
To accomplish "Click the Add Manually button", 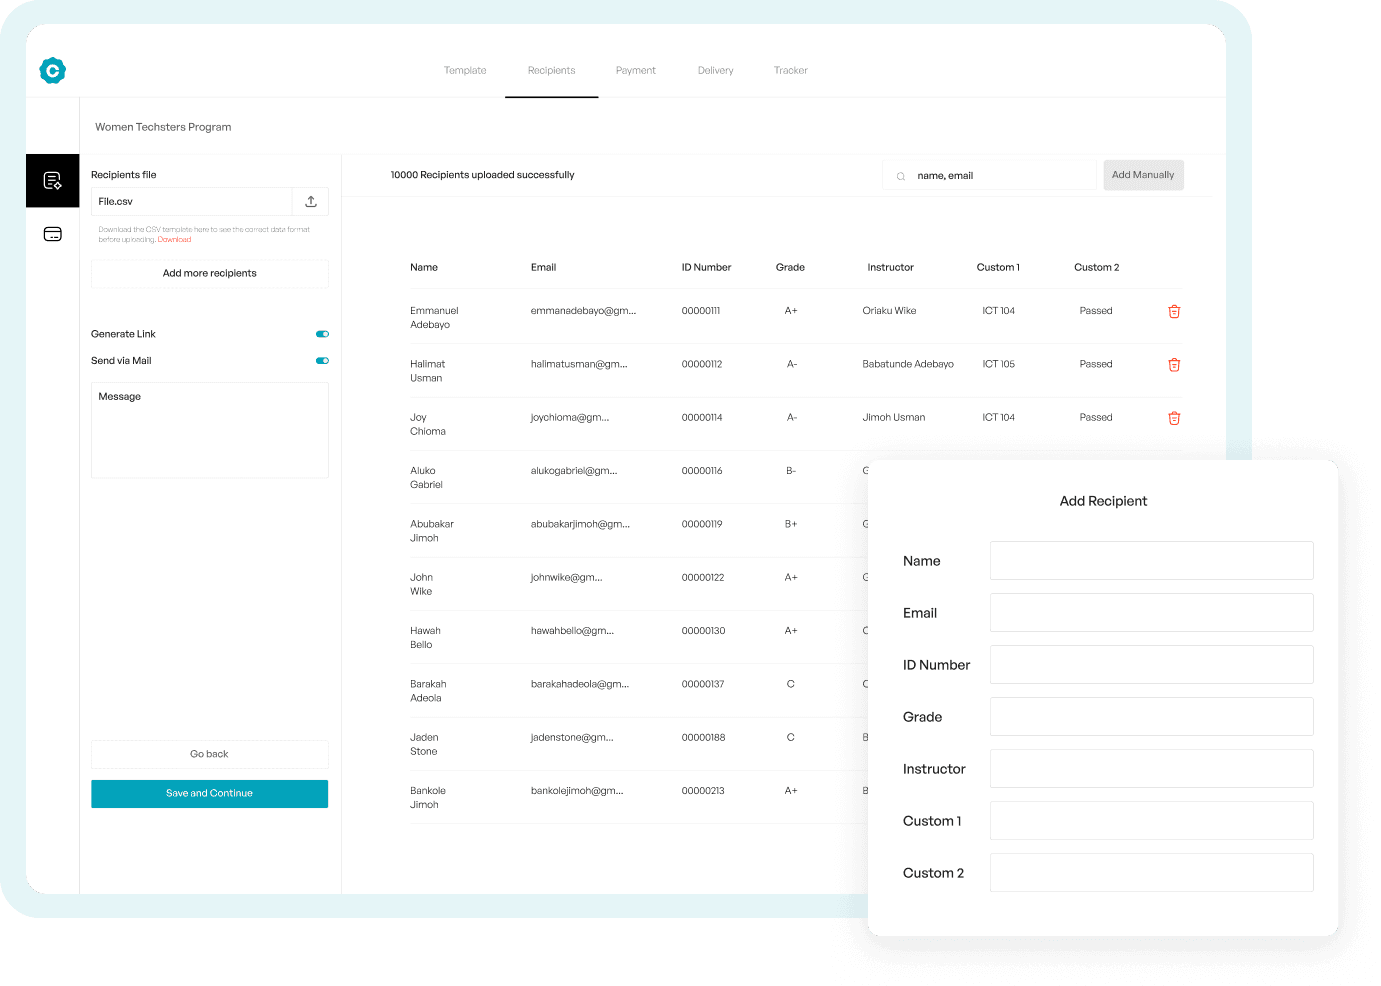I will tap(1143, 175).
